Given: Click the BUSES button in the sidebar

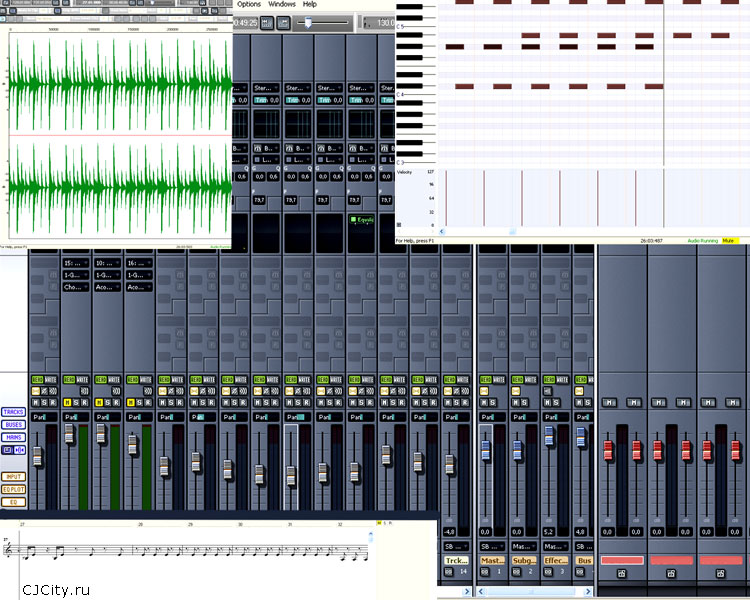Looking at the screenshot, I should pyautogui.click(x=14, y=425).
